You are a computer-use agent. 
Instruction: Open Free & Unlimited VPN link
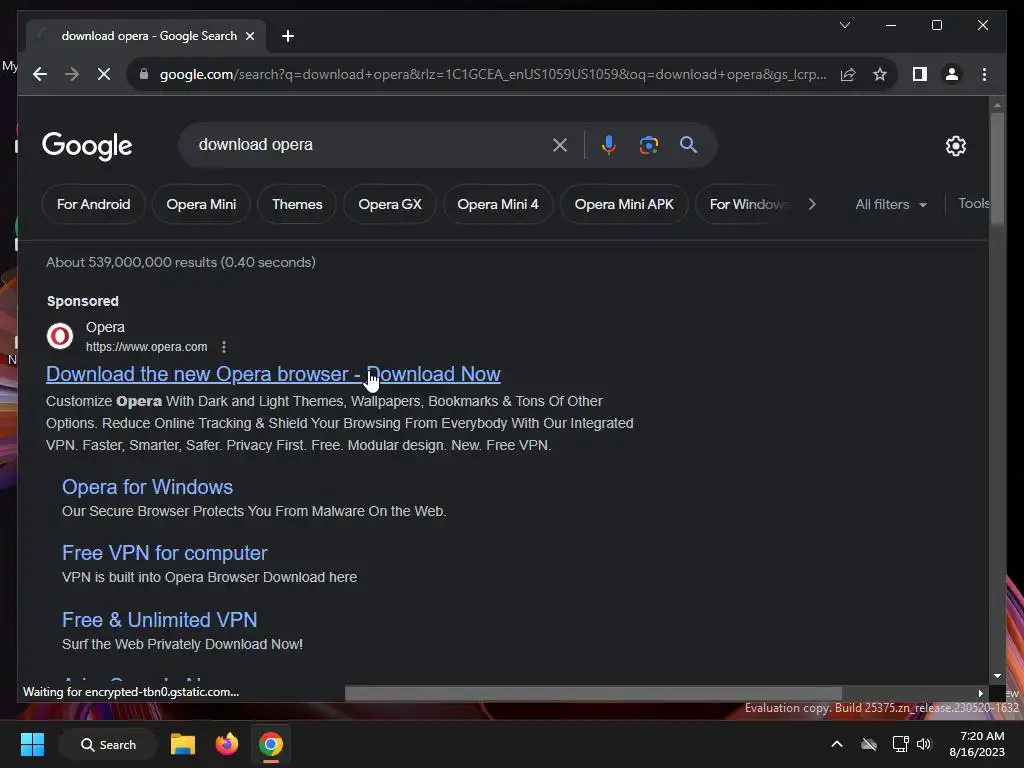[159, 620]
